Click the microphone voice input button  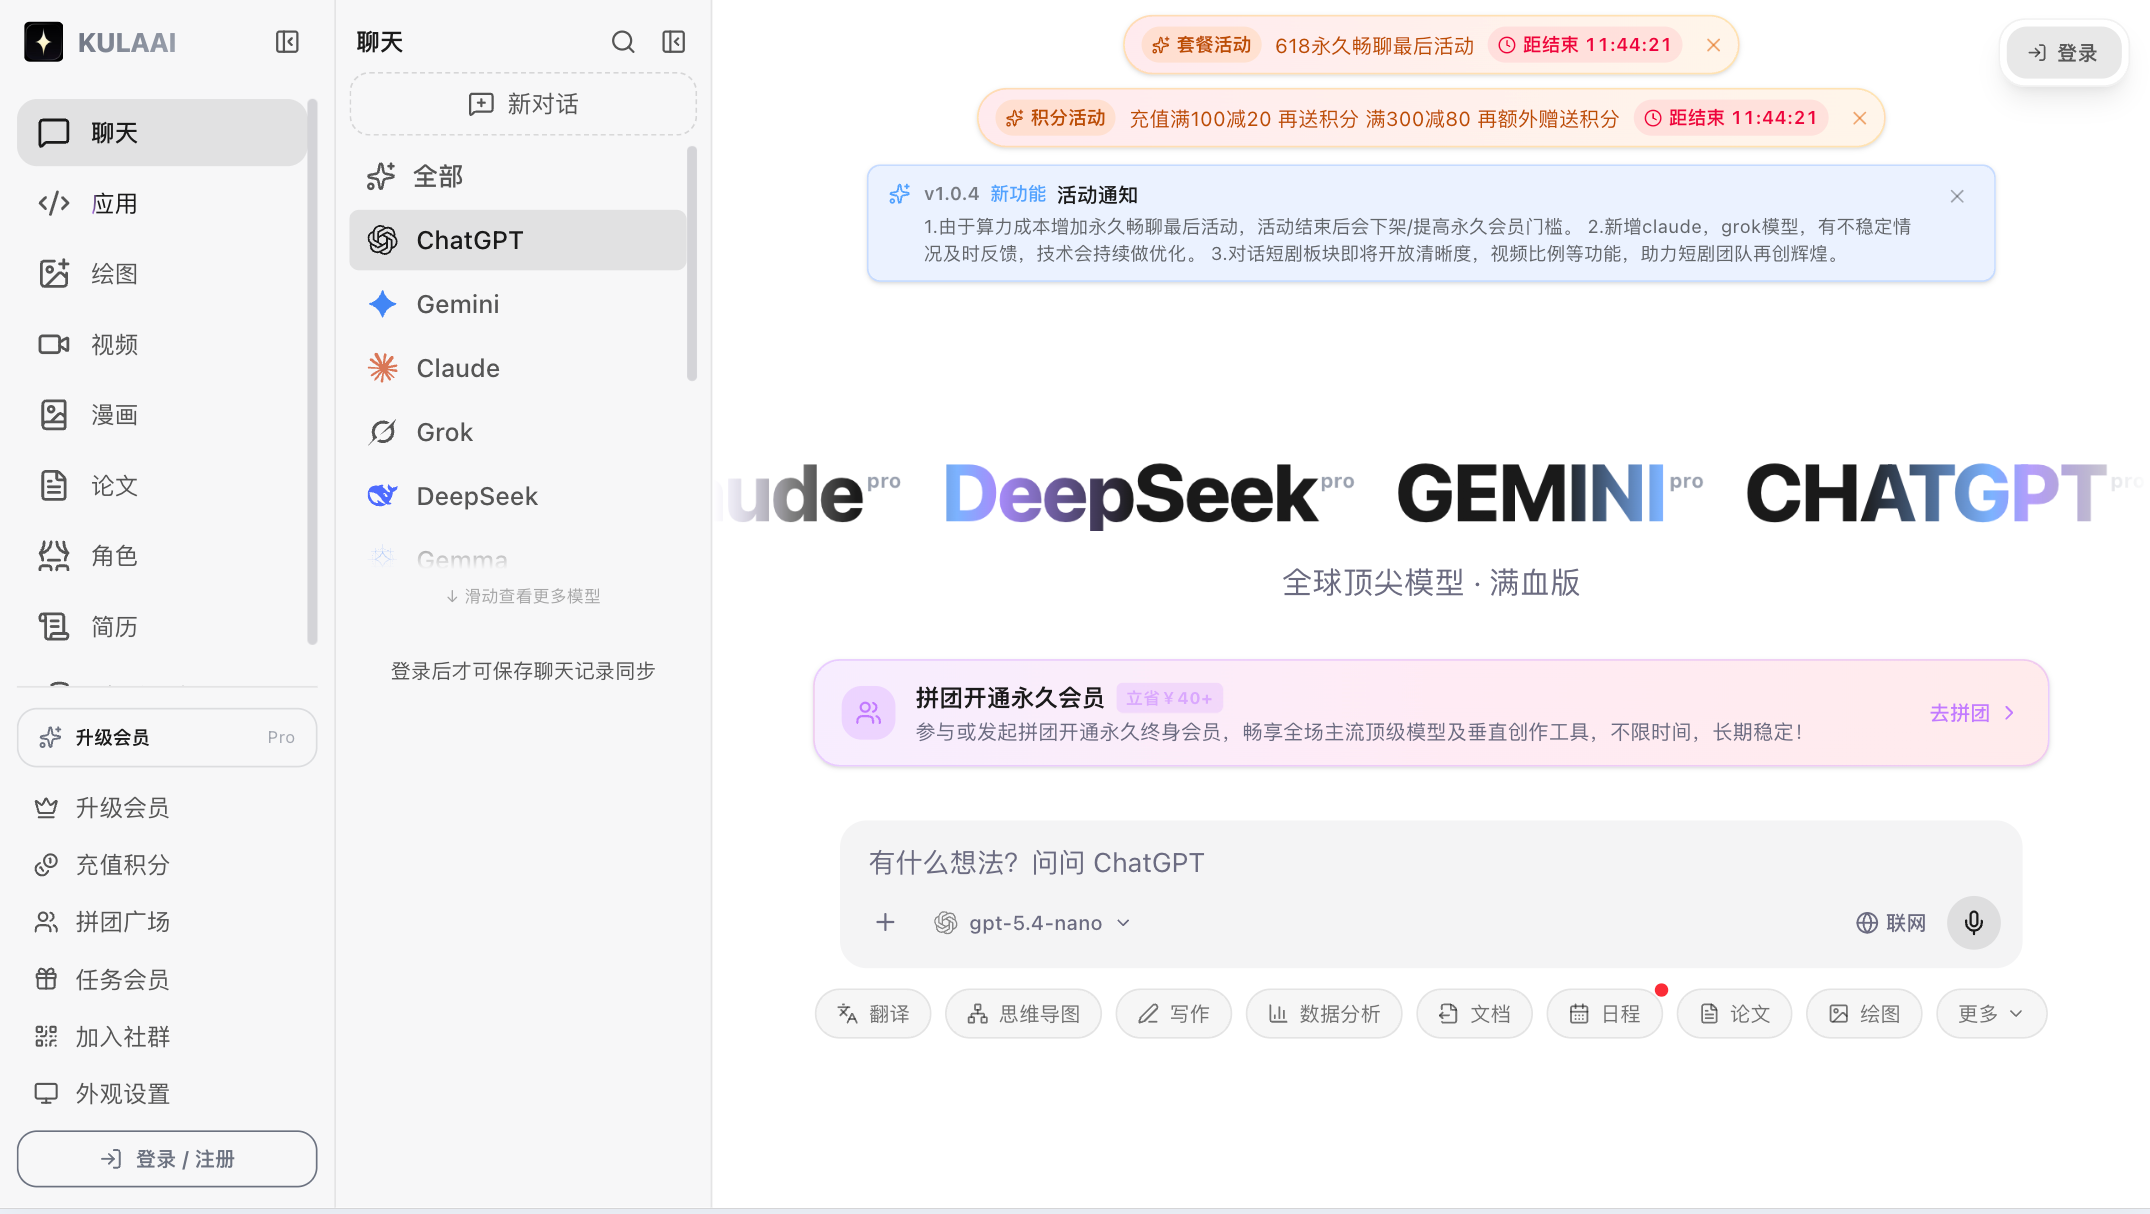click(1973, 922)
